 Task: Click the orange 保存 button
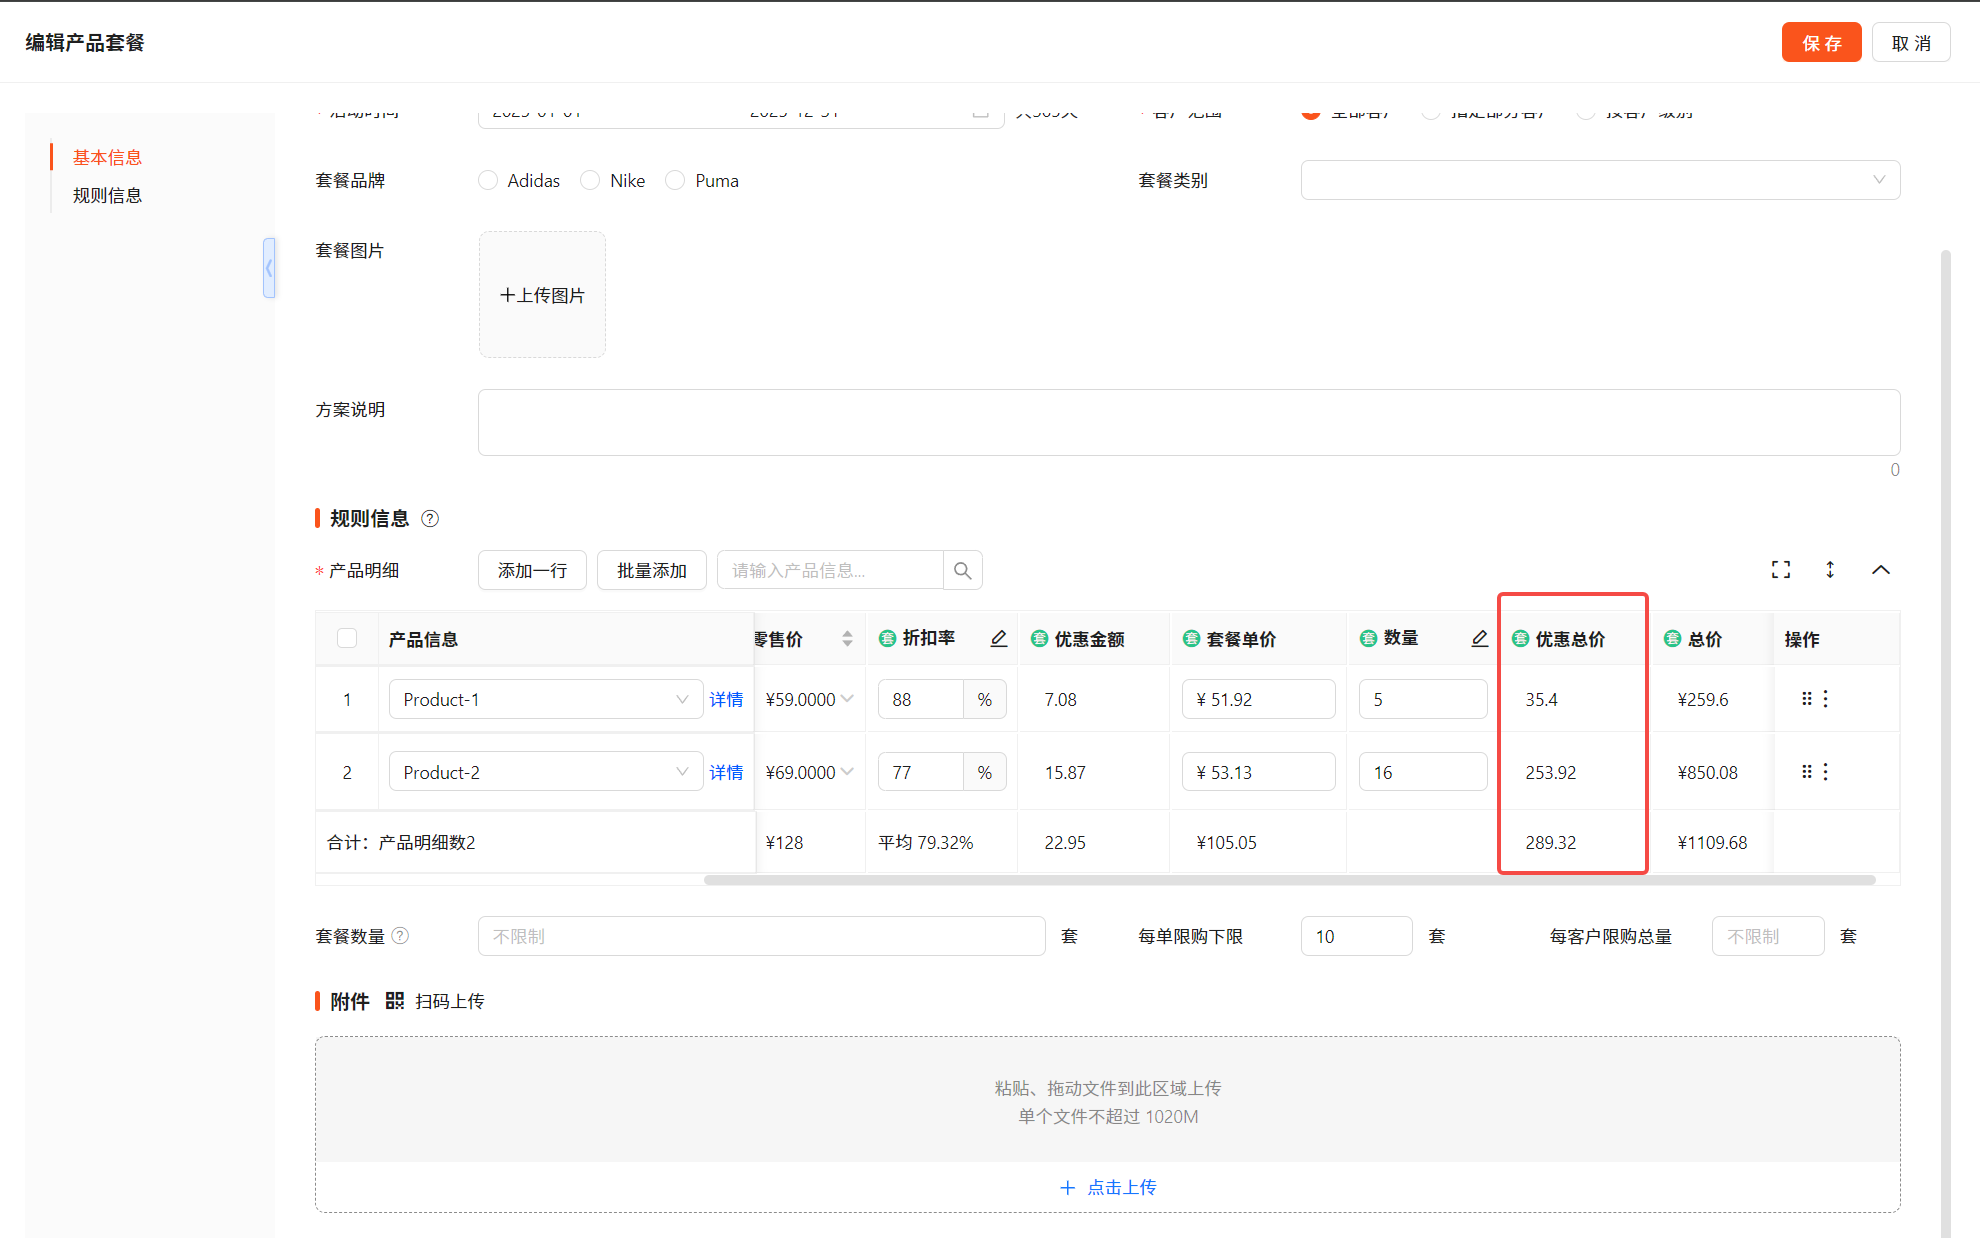(1820, 43)
